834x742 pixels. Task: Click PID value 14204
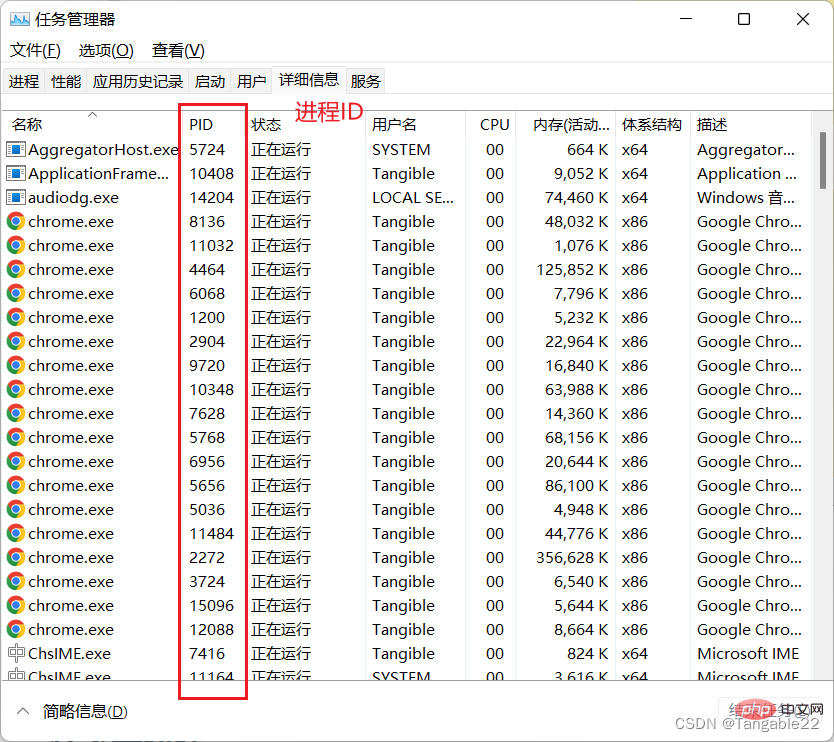[212, 197]
